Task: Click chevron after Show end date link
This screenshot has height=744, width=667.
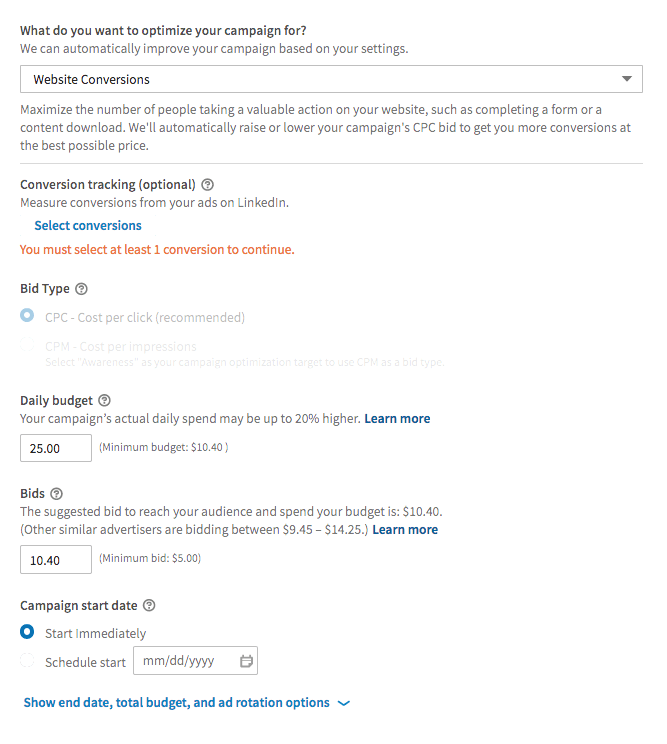Action: pyautogui.click(x=343, y=703)
